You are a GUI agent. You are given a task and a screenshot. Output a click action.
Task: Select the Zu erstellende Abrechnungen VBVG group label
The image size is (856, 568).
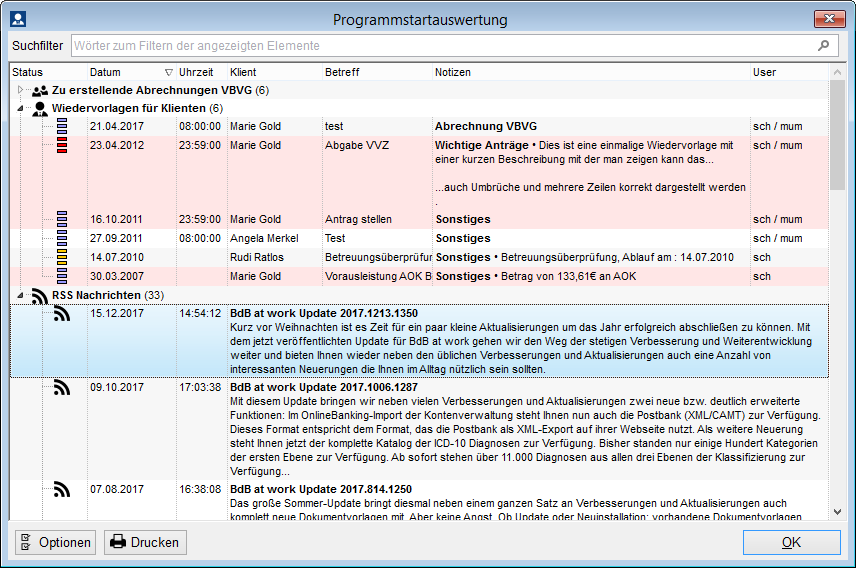pyautogui.click(x=160, y=90)
